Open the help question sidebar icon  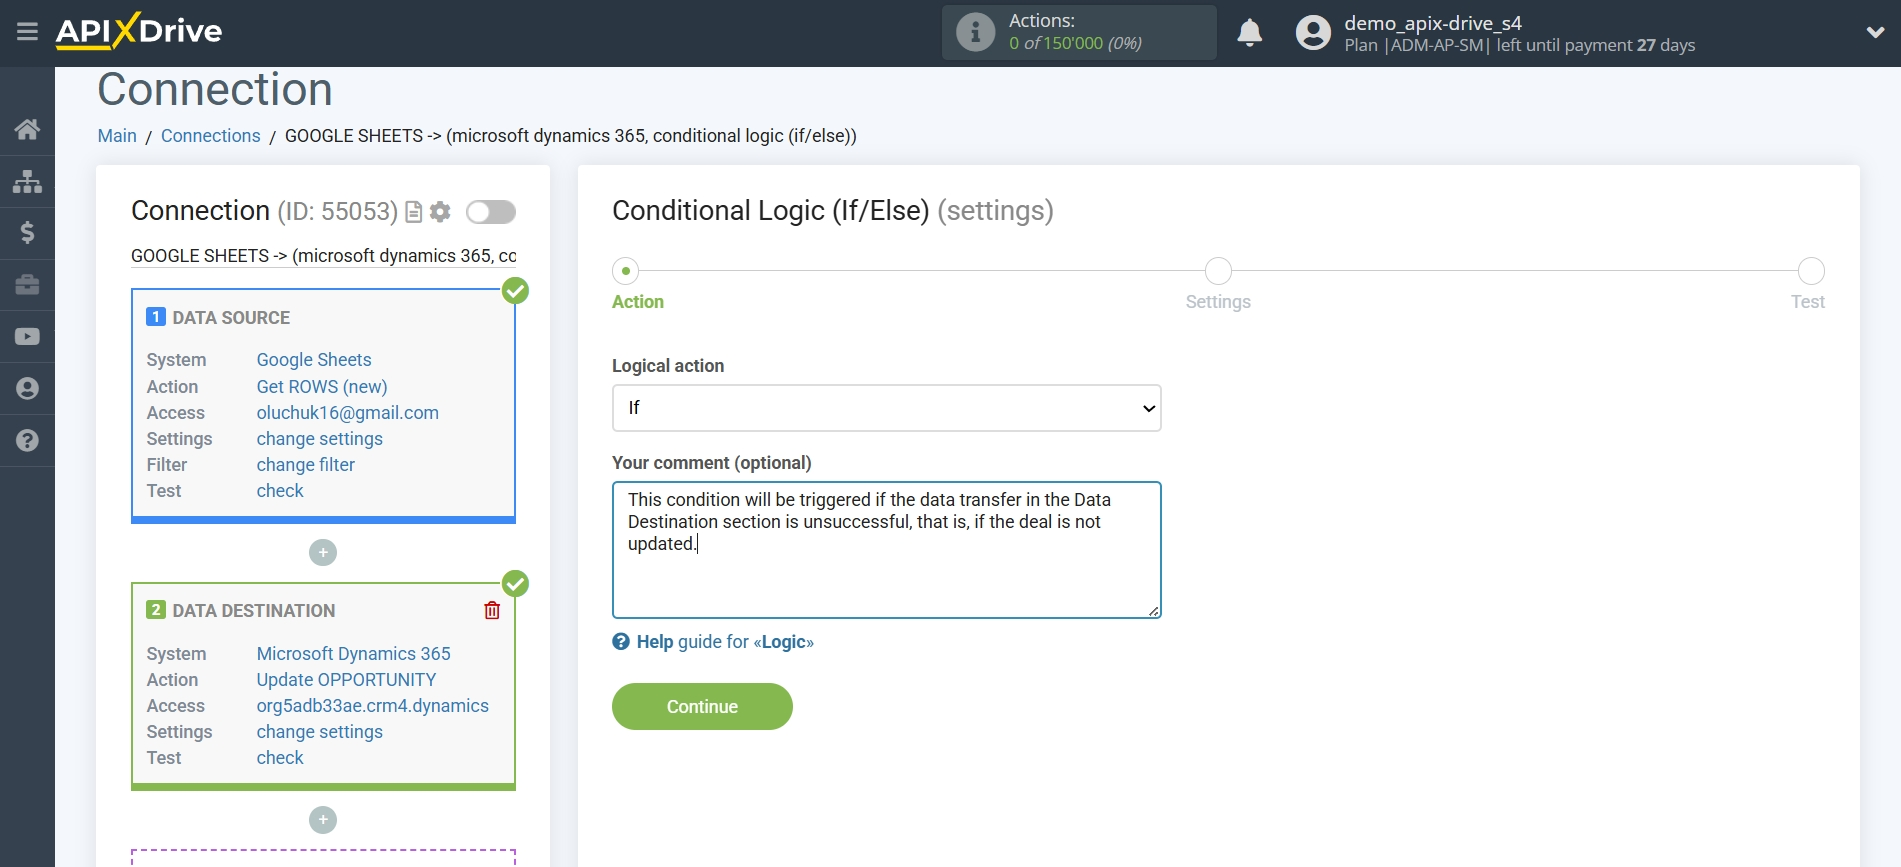coord(27,441)
